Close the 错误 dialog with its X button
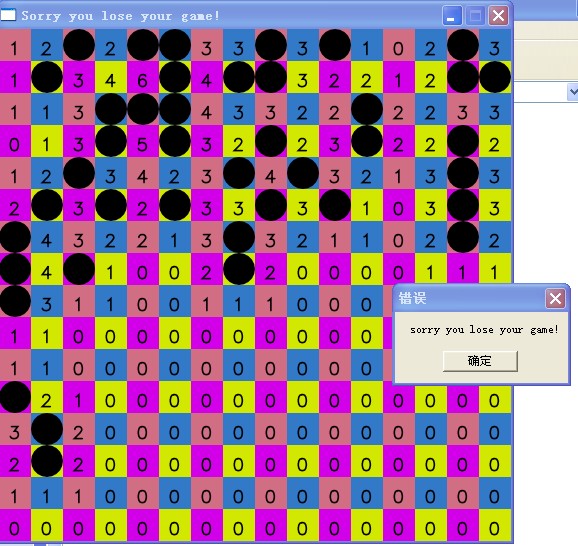This screenshot has height=546, width=578. click(556, 298)
